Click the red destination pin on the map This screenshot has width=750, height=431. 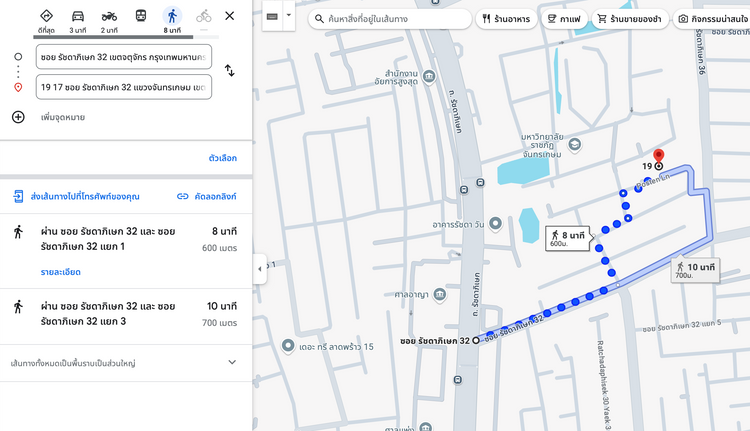[x=658, y=158]
